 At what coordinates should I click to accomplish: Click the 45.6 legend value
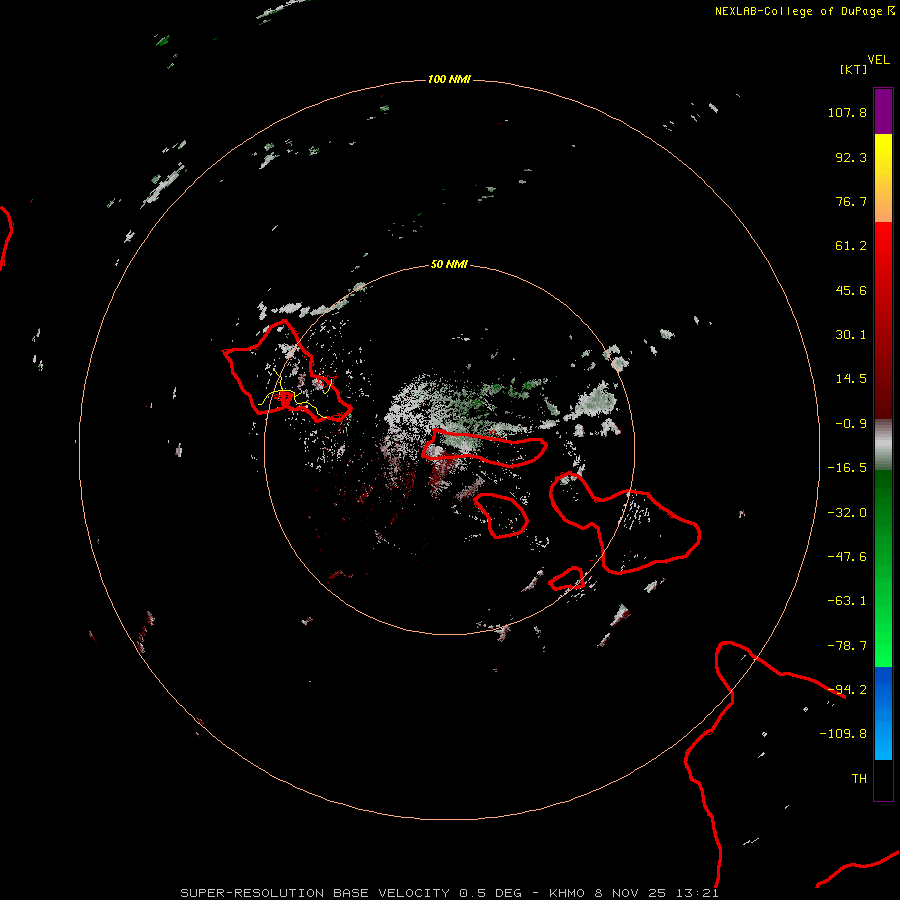[x=851, y=290]
